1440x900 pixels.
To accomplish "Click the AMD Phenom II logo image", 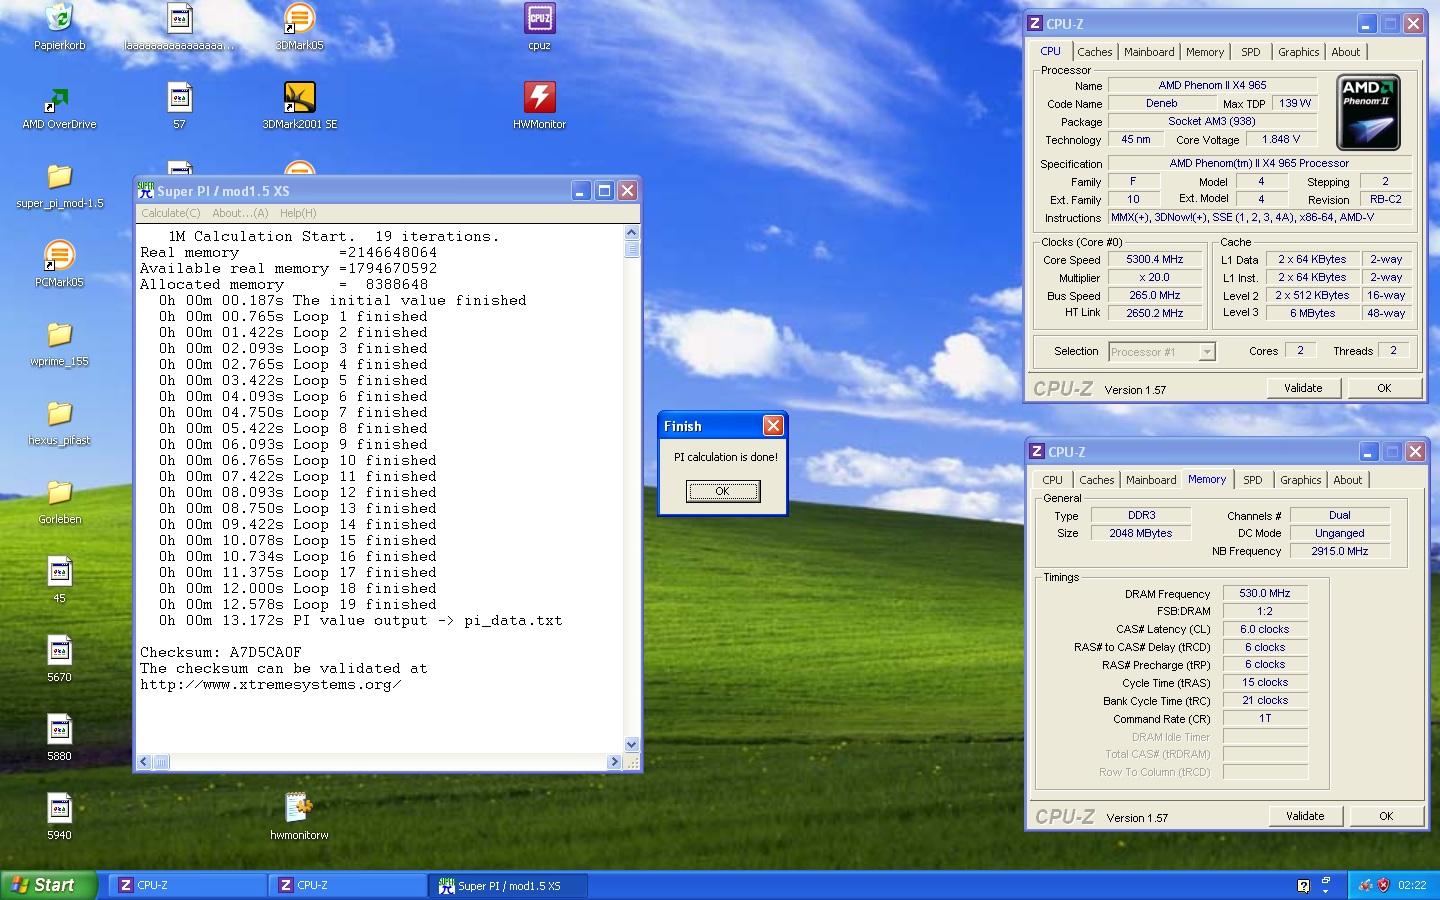I will (x=1368, y=112).
